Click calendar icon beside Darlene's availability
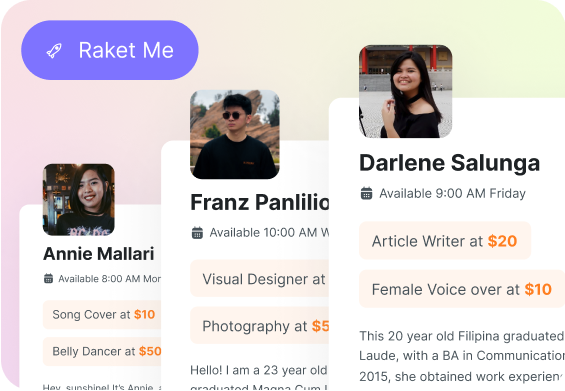 point(366,193)
